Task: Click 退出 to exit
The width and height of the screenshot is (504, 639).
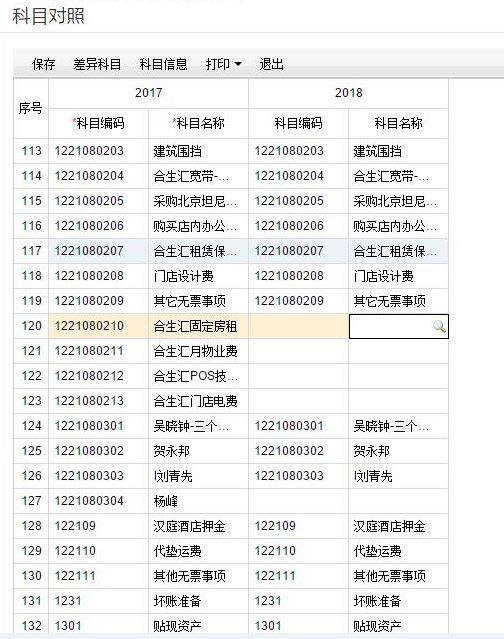Action: [271, 64]
